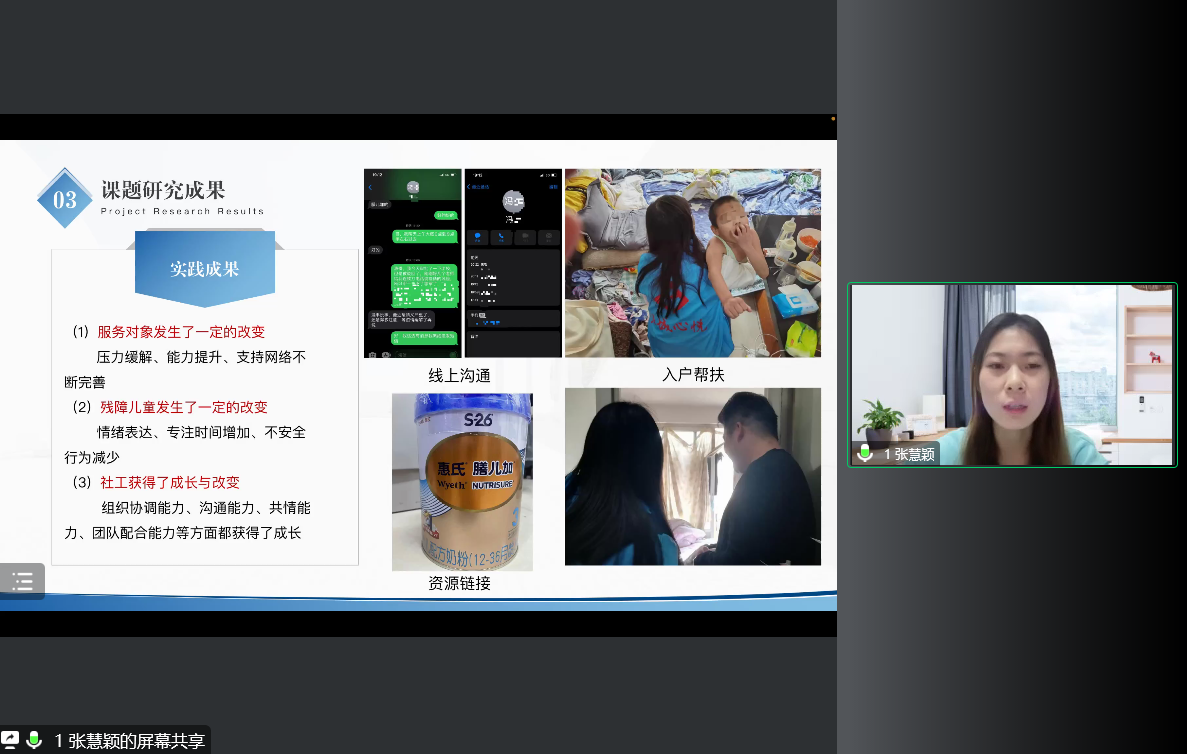
Task: Click the screen share icon in bottom-left label
Action: tap(11, 740)
